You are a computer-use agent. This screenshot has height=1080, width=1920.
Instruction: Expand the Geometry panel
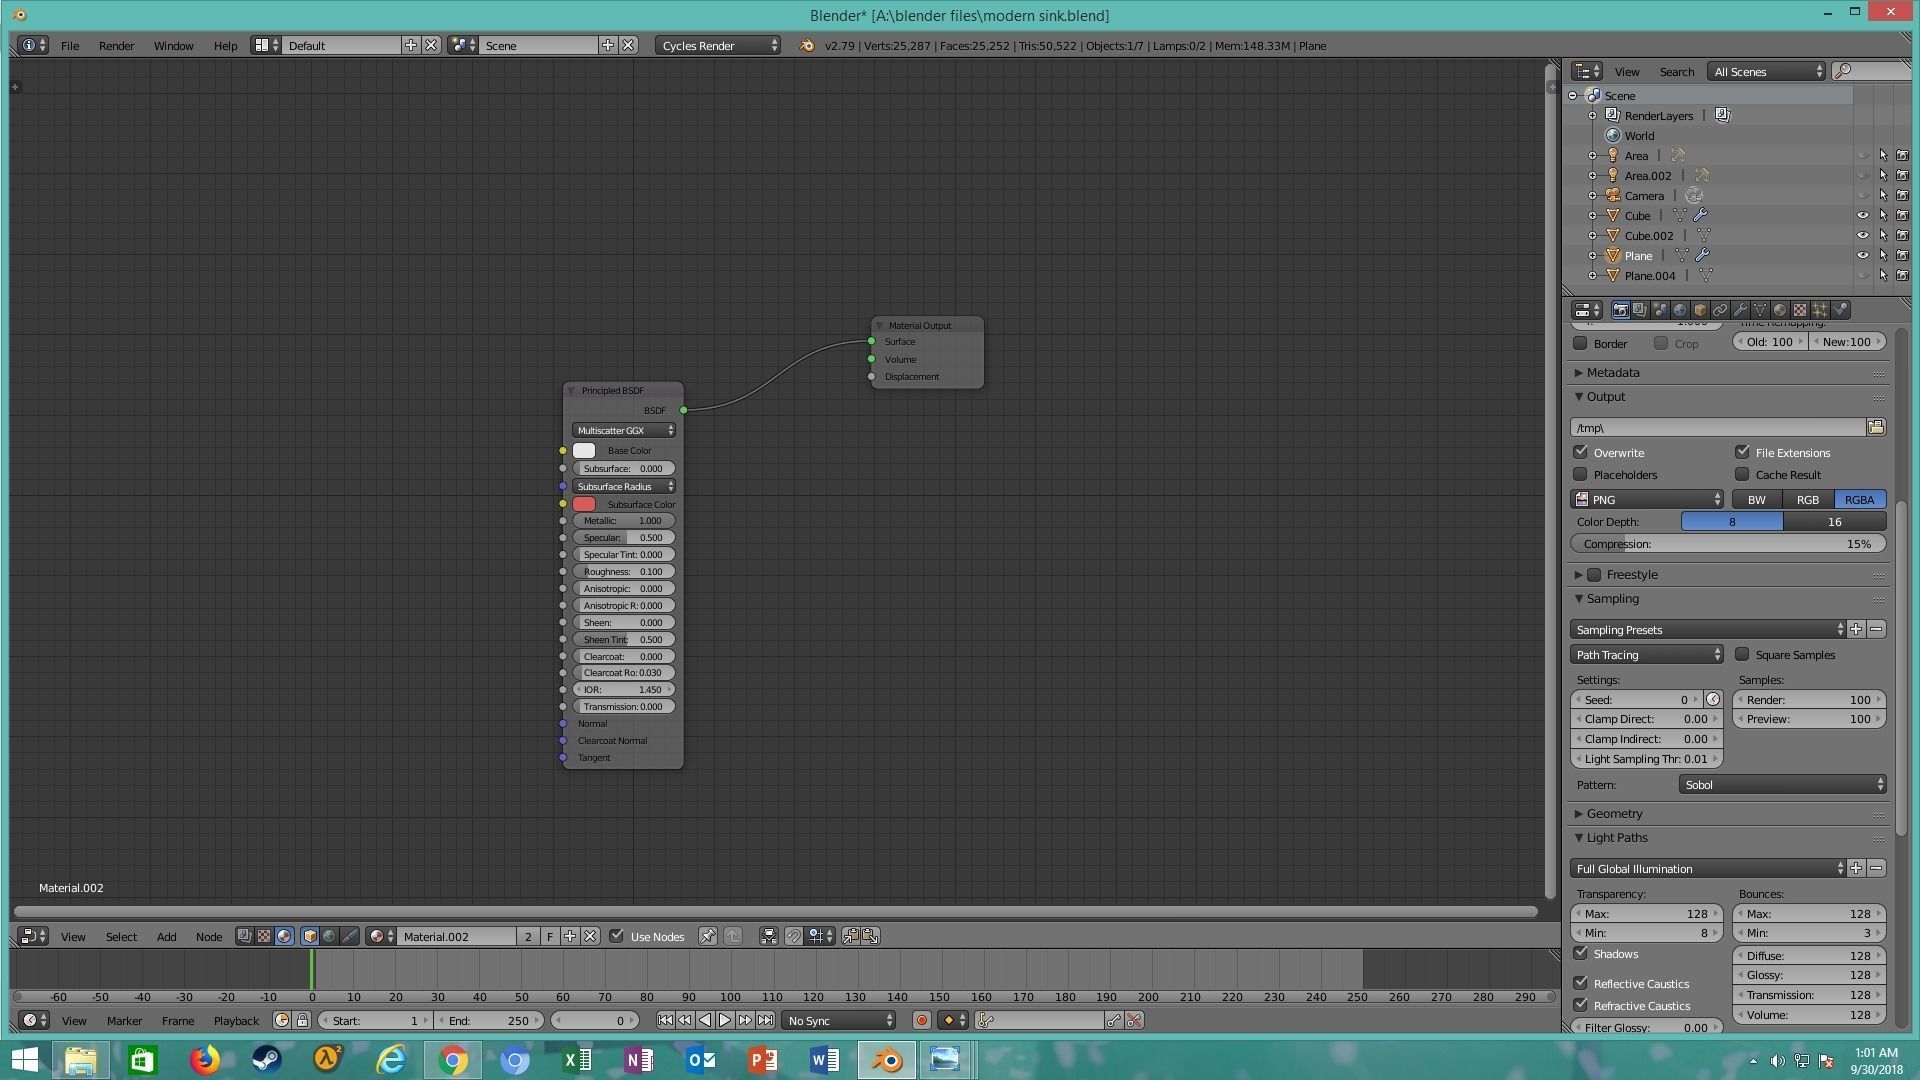(x=1613, y=813)
